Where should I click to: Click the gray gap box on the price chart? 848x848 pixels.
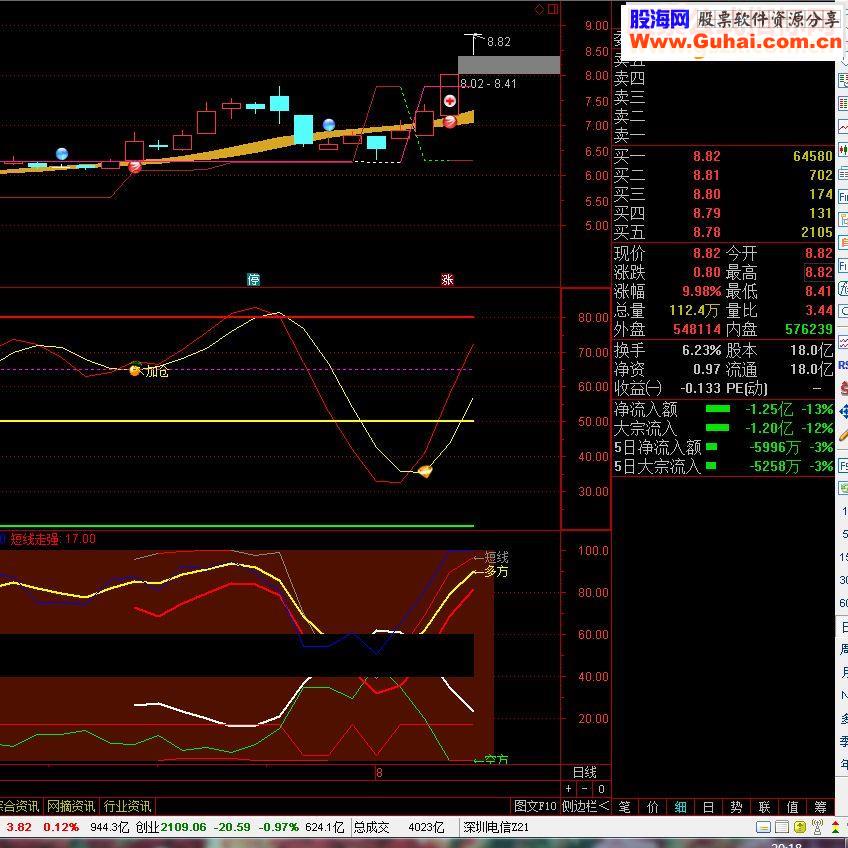point(508,65)
